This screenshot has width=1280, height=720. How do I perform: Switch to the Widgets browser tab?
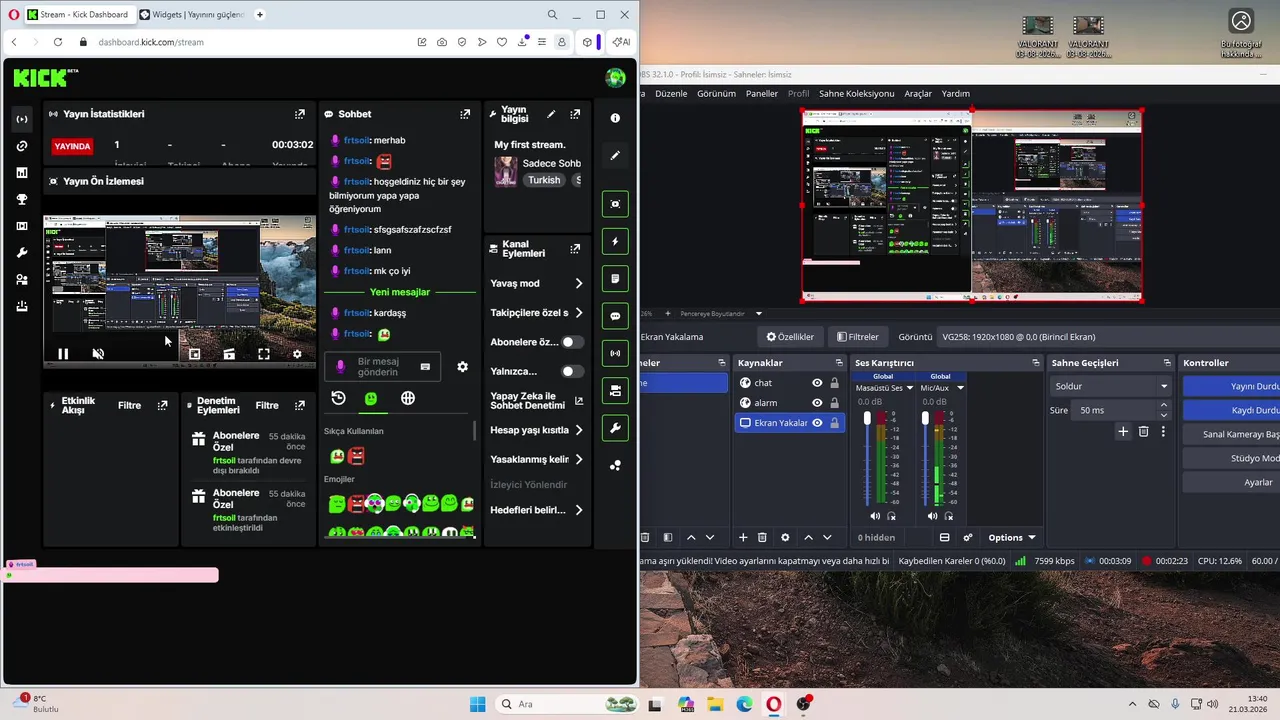192,15
